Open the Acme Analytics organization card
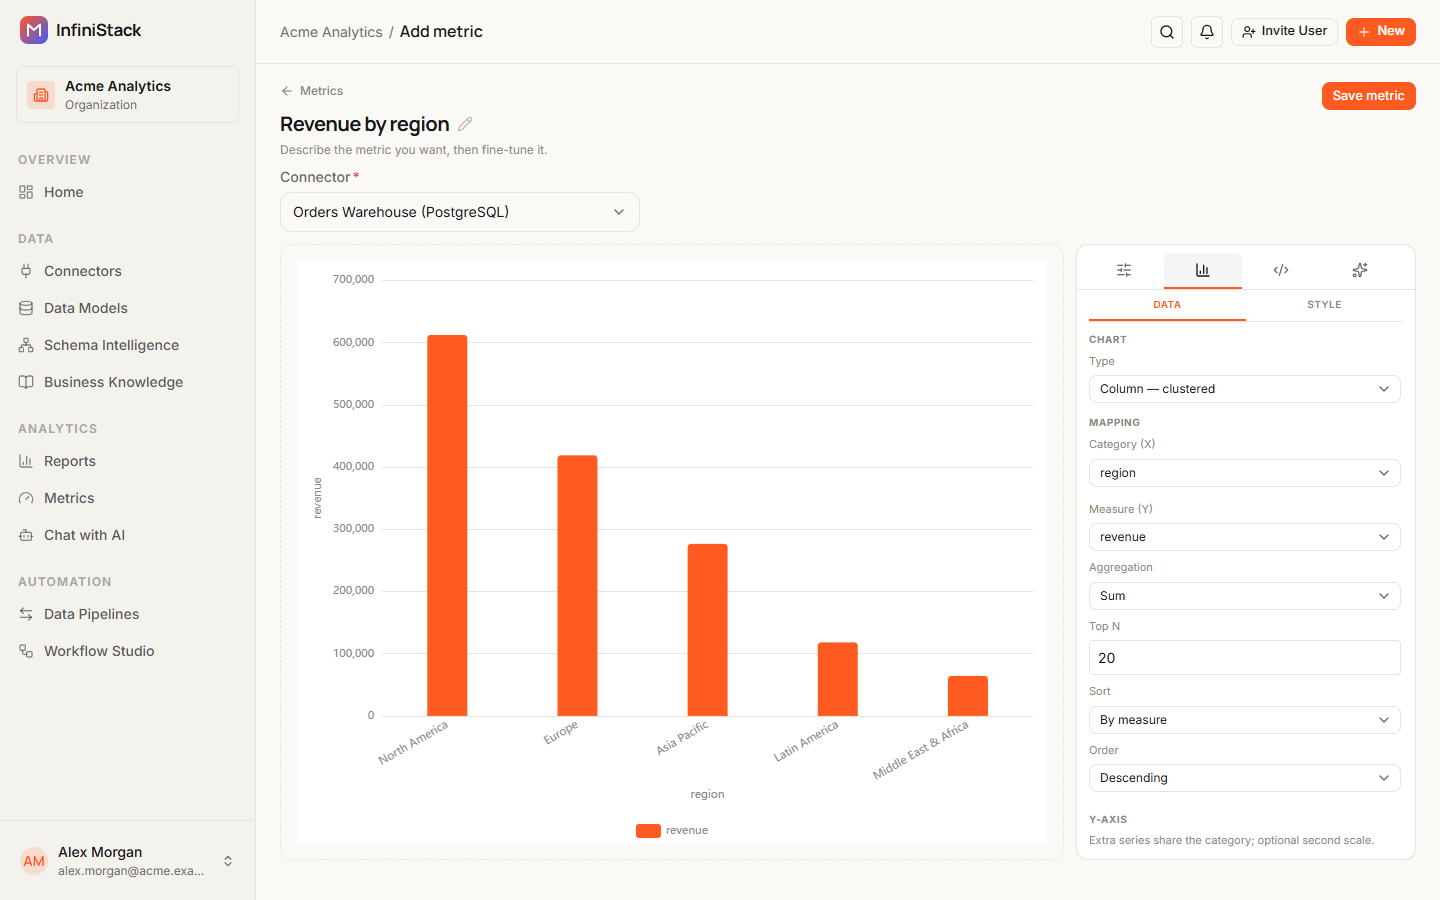 [x=128, y=95]
